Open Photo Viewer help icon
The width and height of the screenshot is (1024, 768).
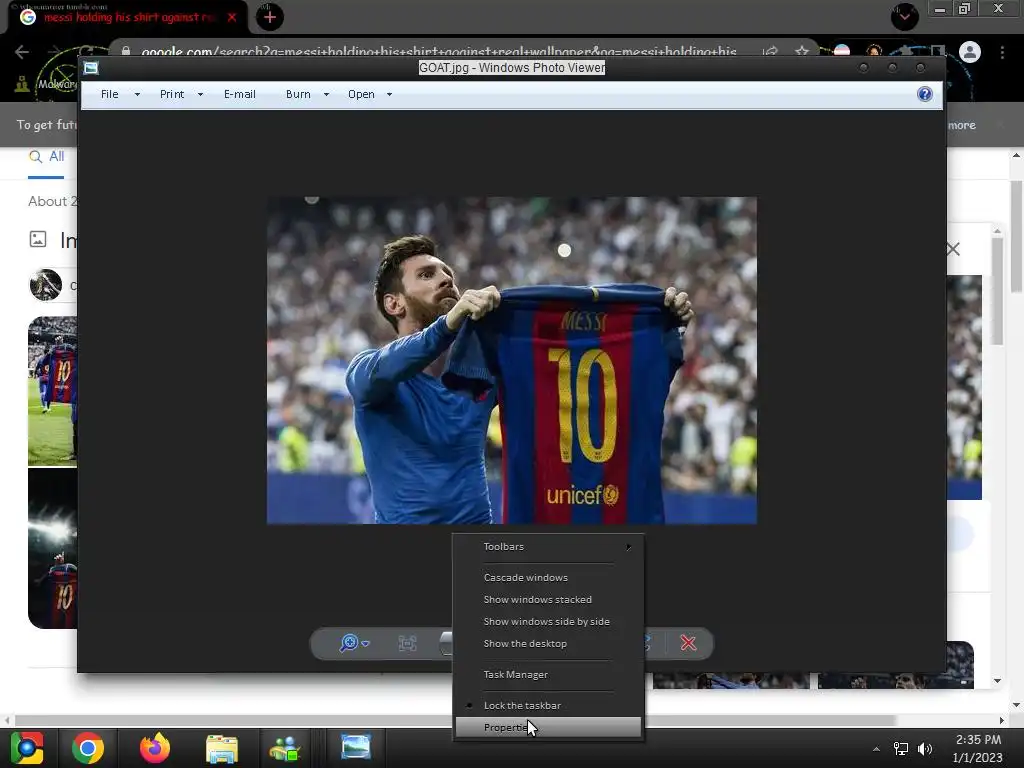point(925,94)
